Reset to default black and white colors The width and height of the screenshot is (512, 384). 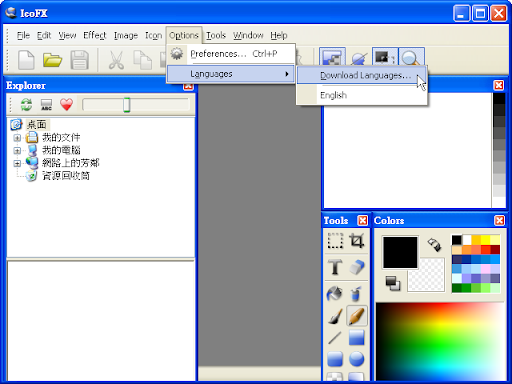tap(393, 283)
